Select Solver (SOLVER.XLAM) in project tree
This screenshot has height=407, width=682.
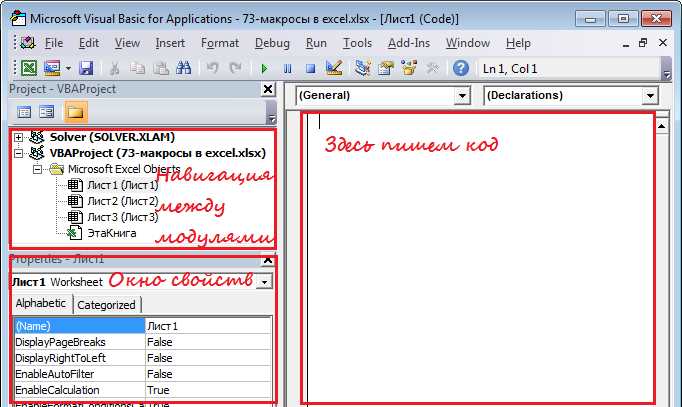tap(112, 137)
